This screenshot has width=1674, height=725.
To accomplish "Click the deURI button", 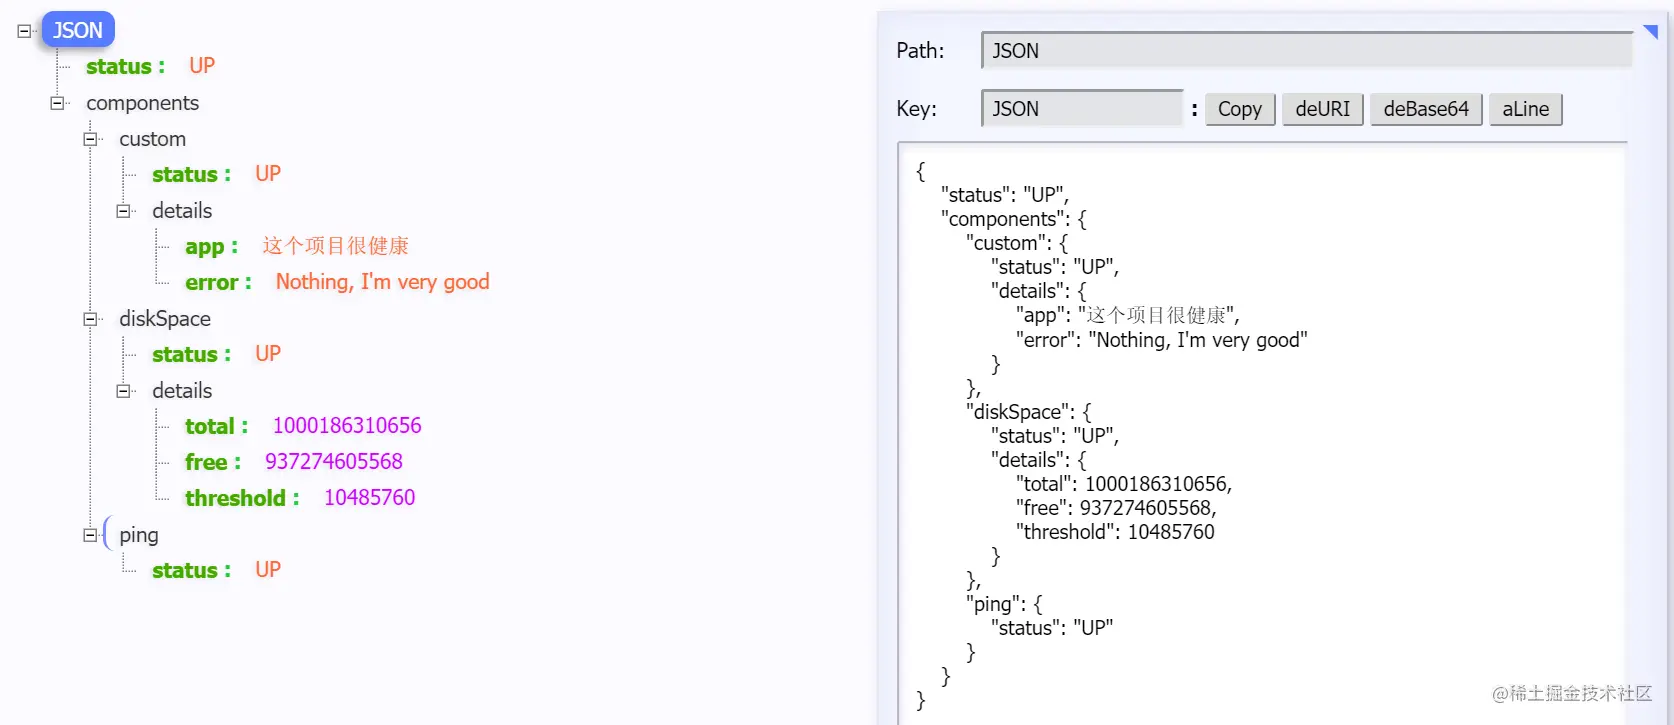I will [x=1322, y=109].
